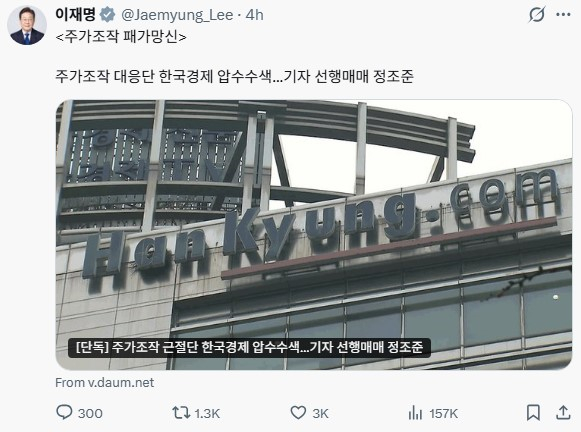The image size is (581, 432).
Task: Open the profile picture avatar of 이재명
Action: [x=27, y=25]
